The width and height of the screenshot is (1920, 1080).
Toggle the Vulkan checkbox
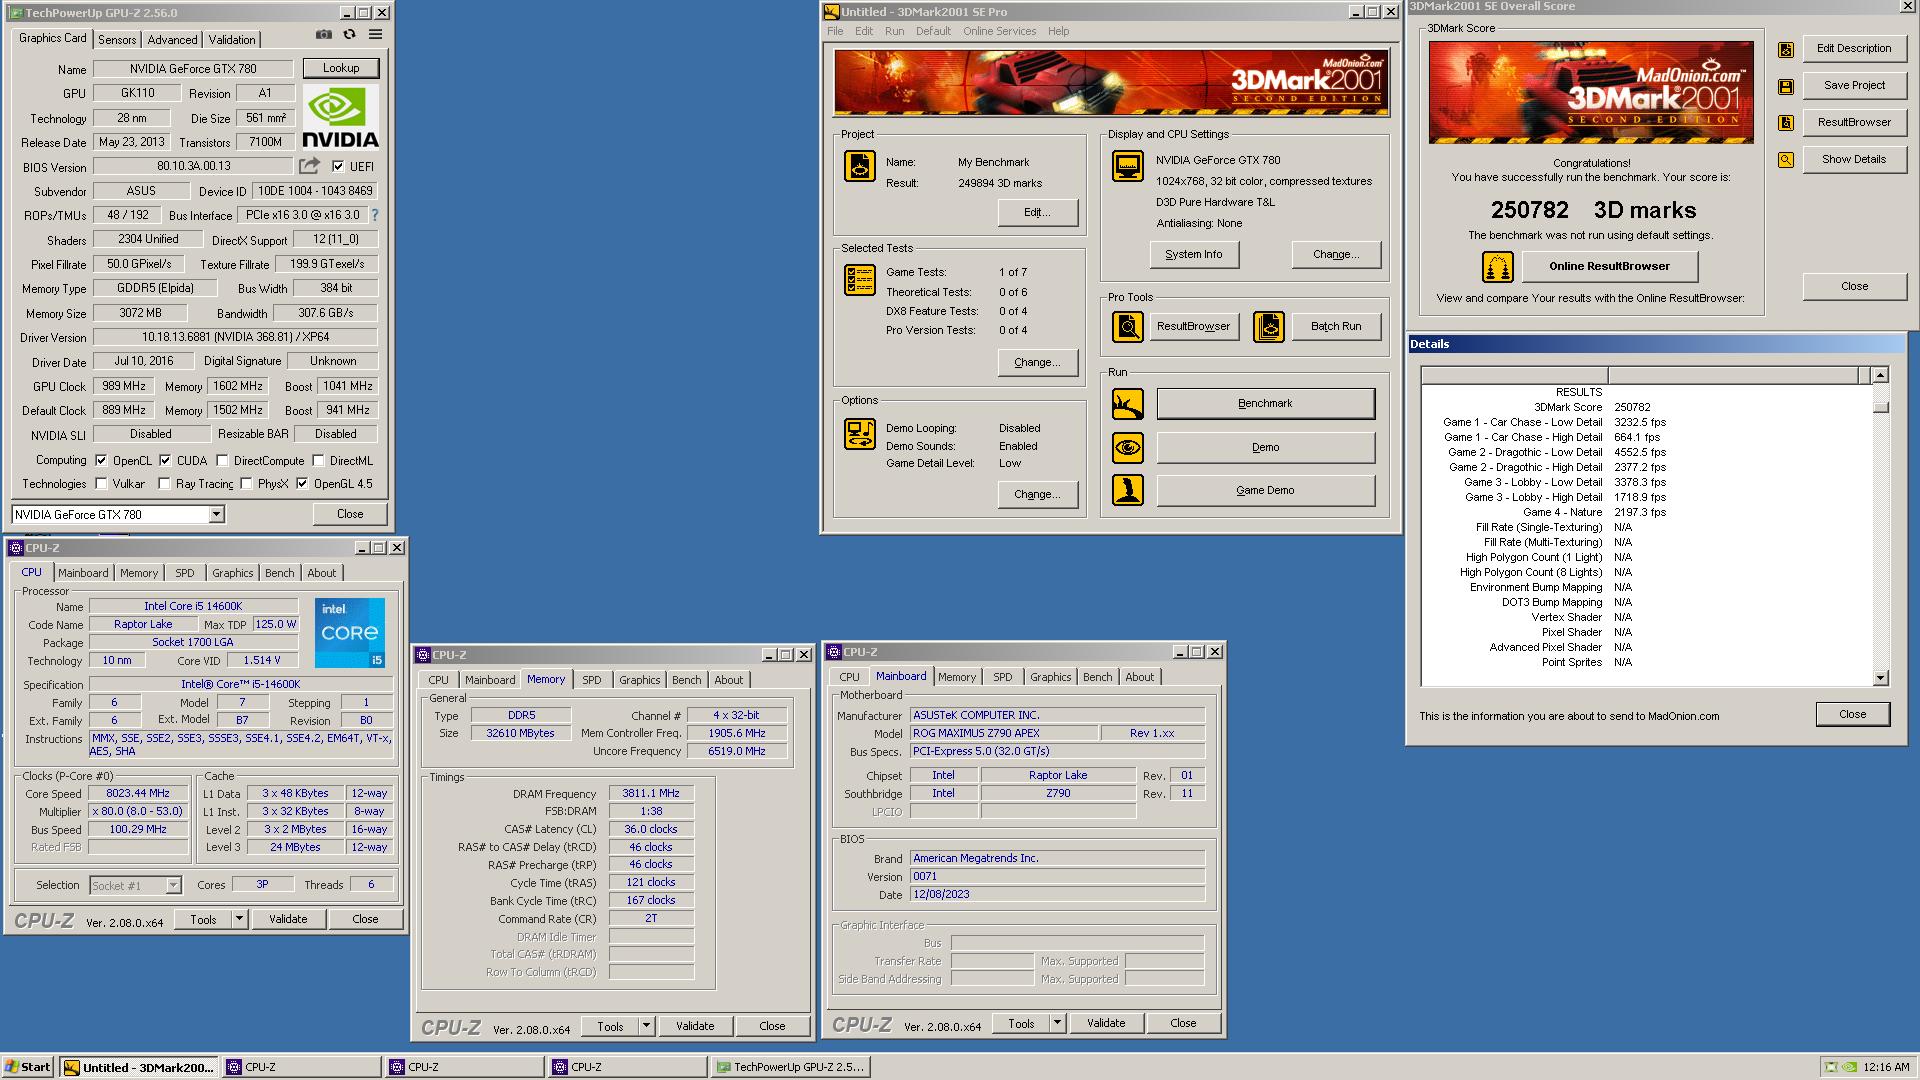101,484
